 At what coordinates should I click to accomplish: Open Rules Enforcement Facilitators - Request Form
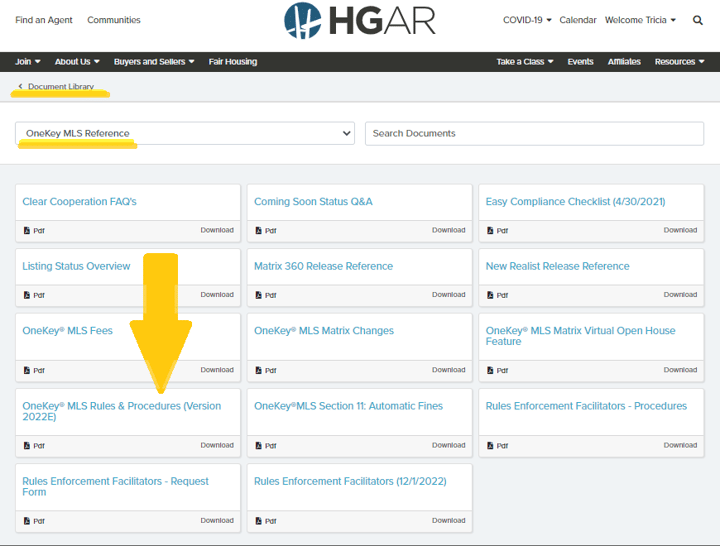coord(115,487)
